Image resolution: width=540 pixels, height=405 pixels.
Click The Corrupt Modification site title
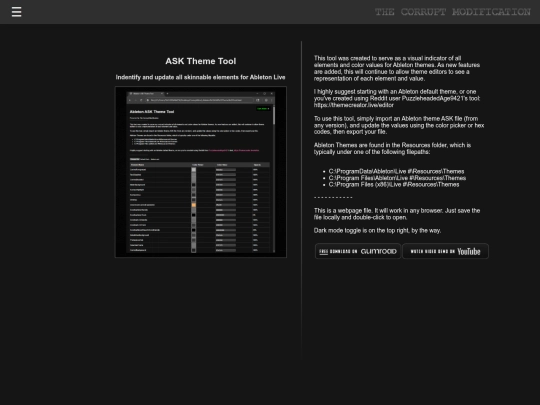click(453, 12)
